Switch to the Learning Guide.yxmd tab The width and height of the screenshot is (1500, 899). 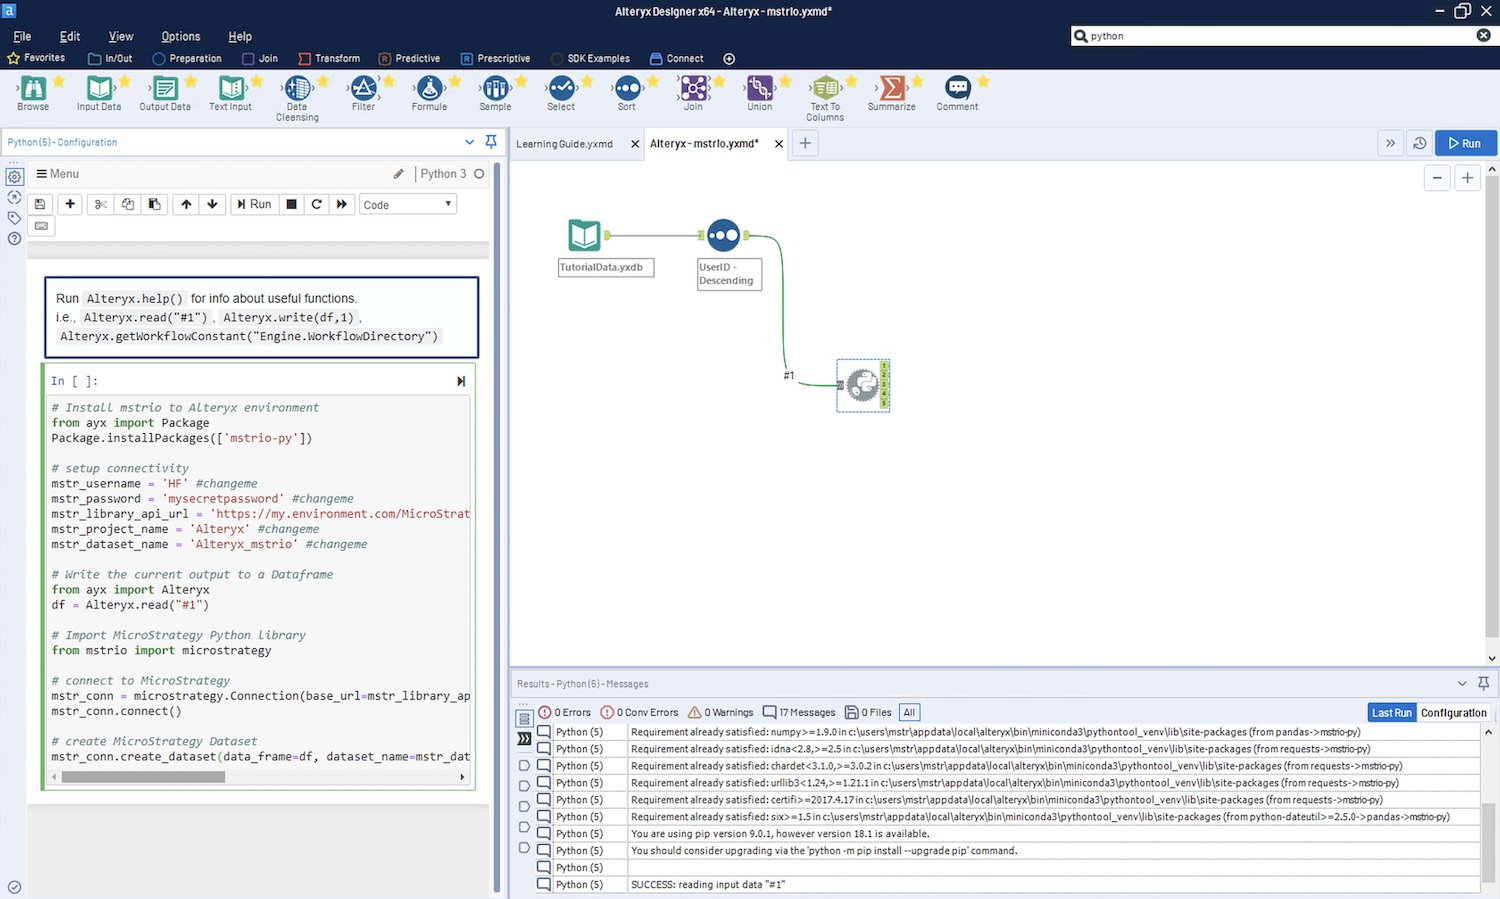pyautogui.click(x=564, y=143)
